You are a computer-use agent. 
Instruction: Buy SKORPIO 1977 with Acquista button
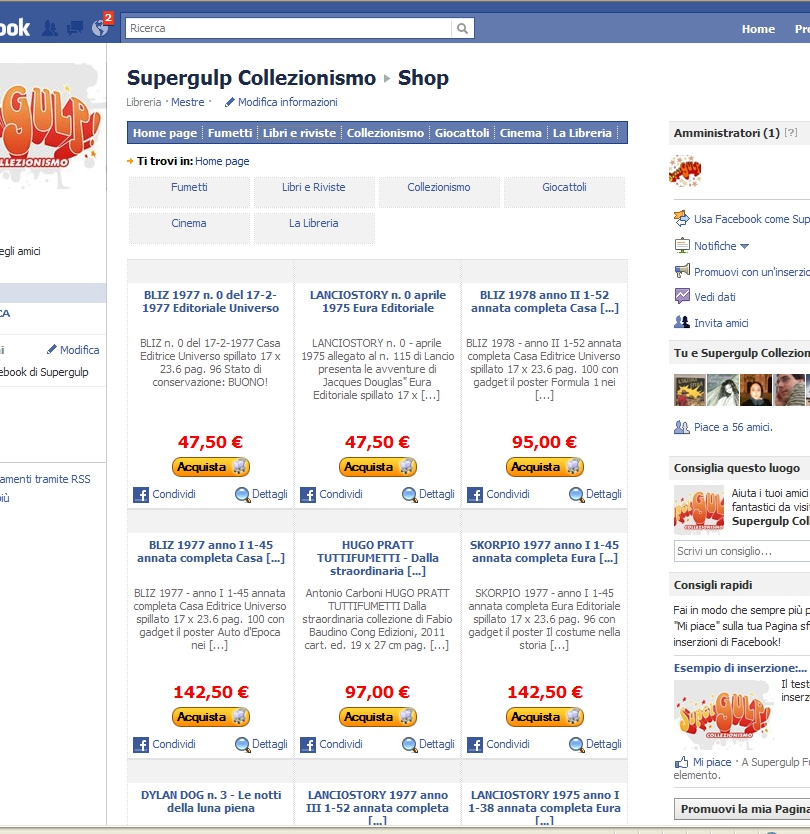[545, 716]
